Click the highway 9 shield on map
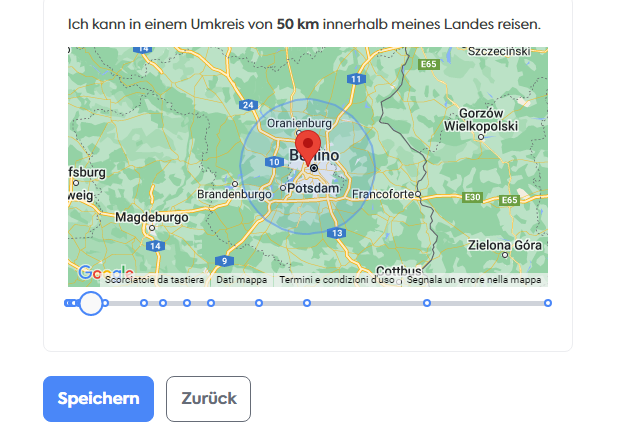Viewport: 632px width, 438px height. pos(225,261)
